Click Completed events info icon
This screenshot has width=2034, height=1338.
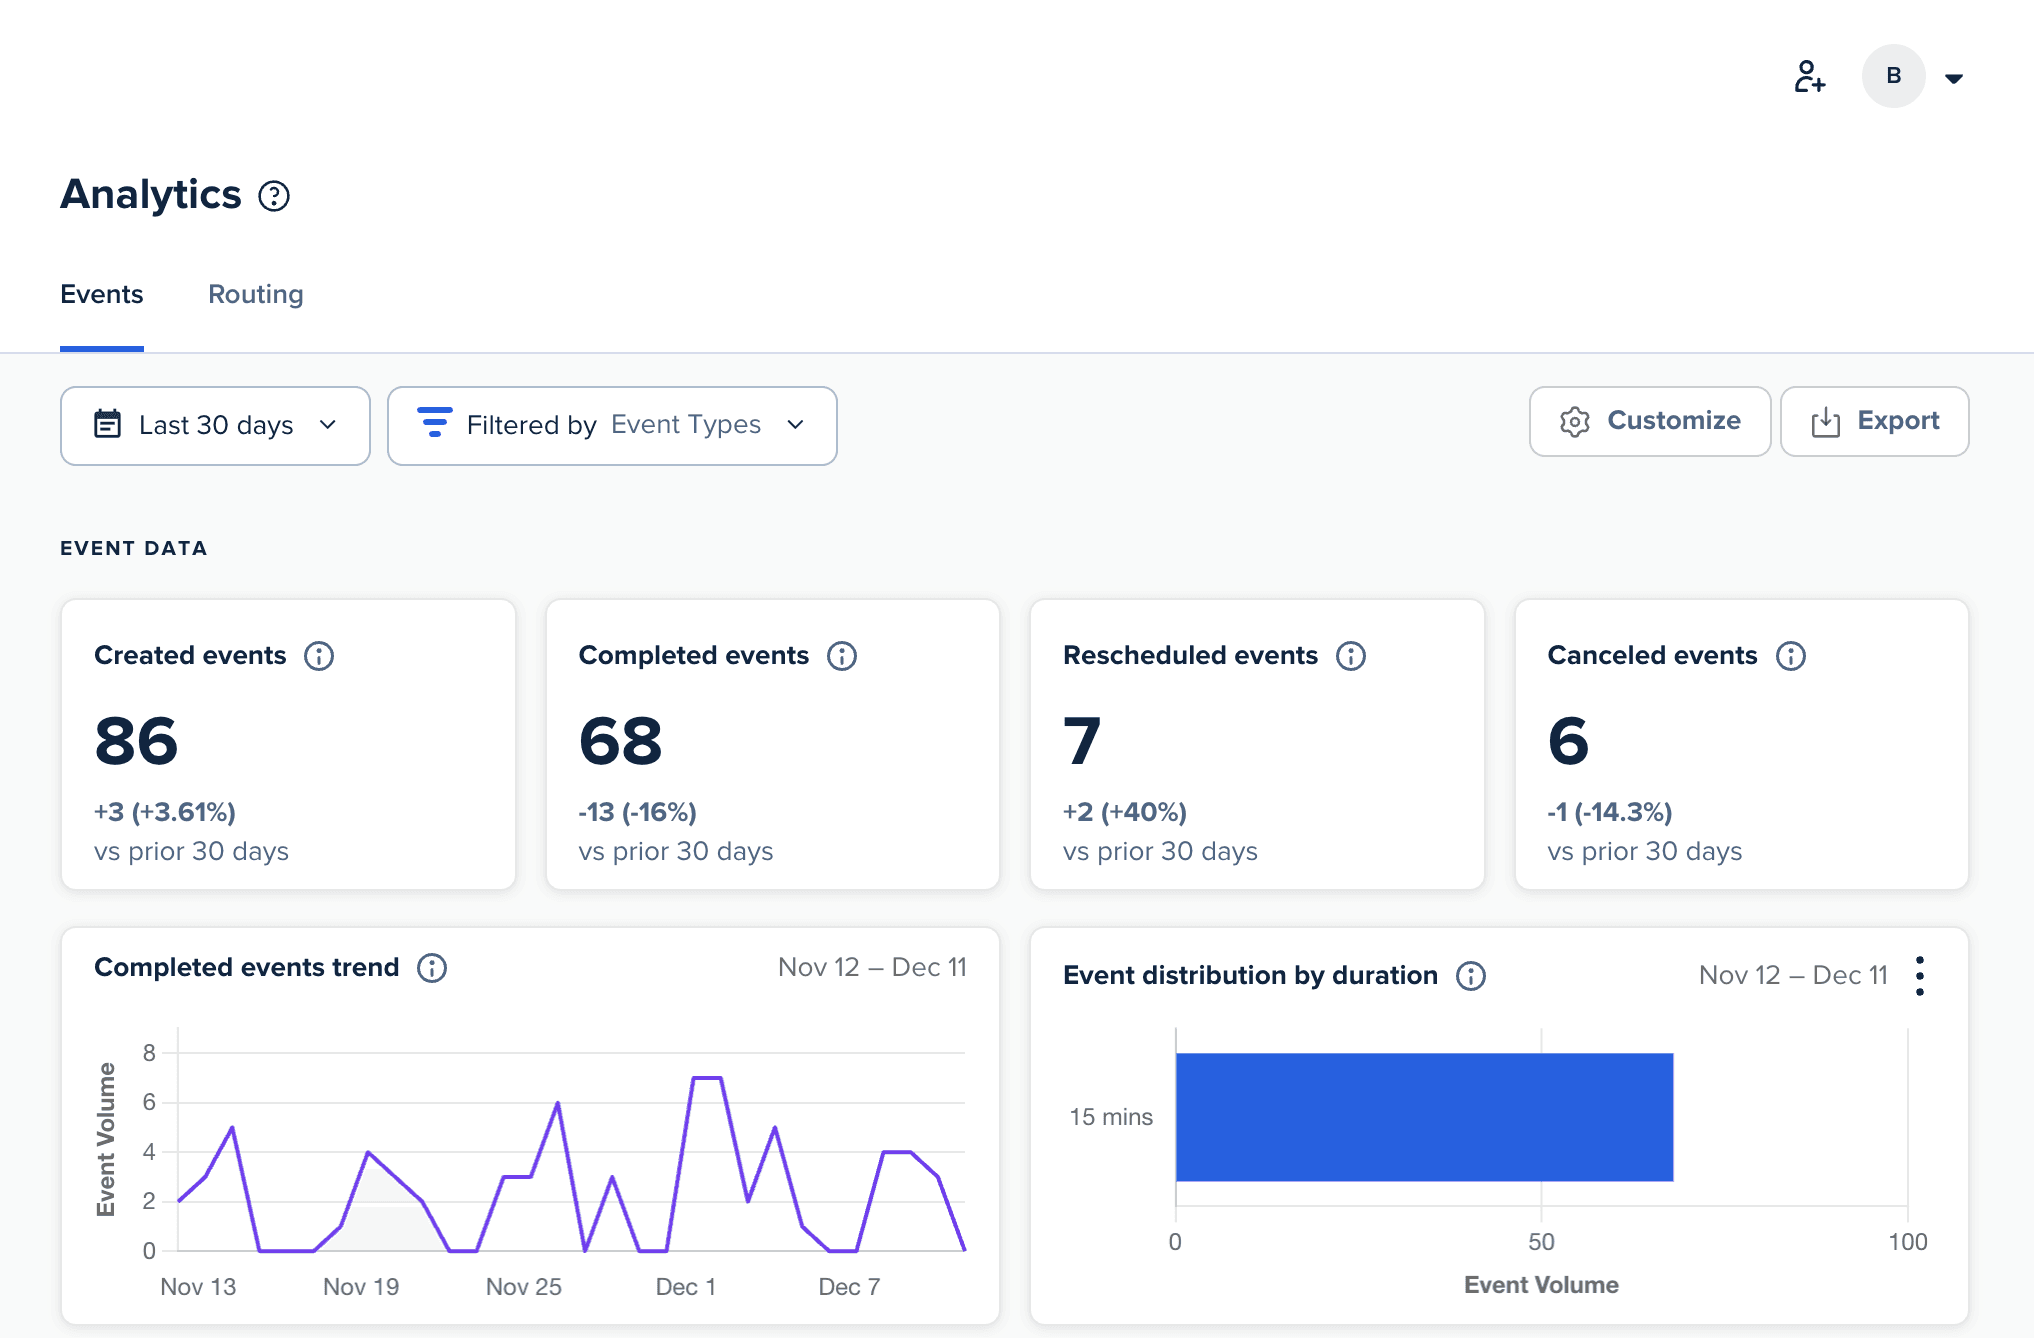tap(842, 656)
